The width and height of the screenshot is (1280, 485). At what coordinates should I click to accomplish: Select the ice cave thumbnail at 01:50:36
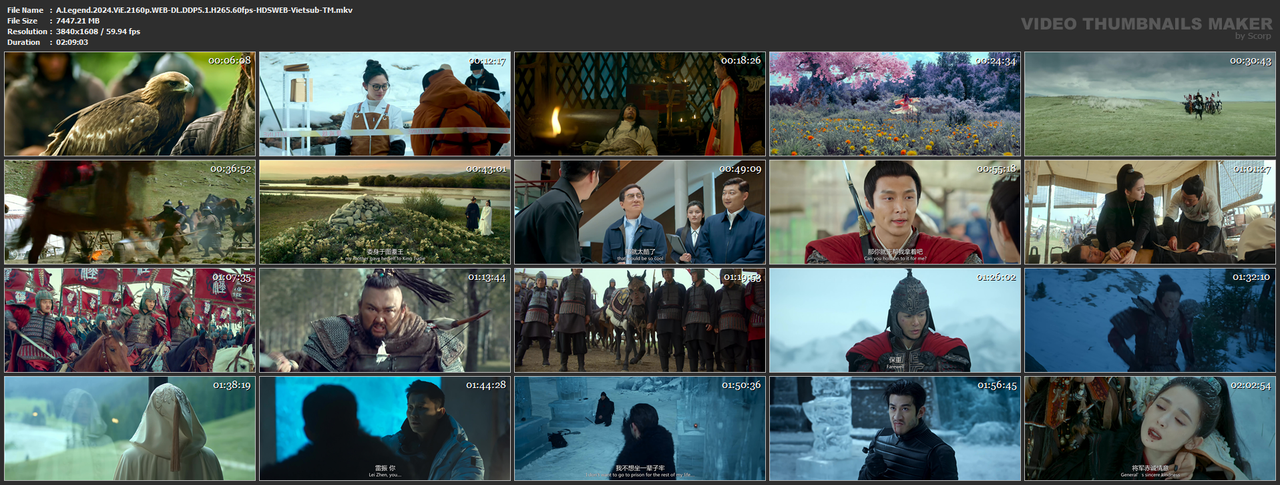pyautogui.click(x=640, y=427)
